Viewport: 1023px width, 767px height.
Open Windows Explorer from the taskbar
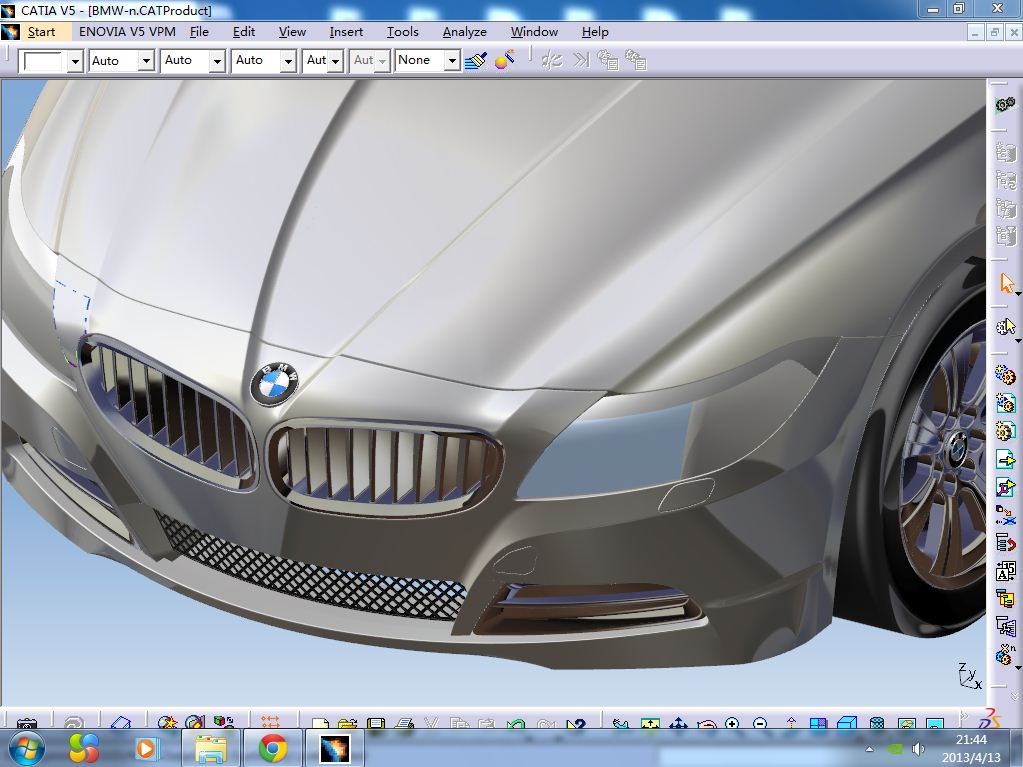click(211, 748)
